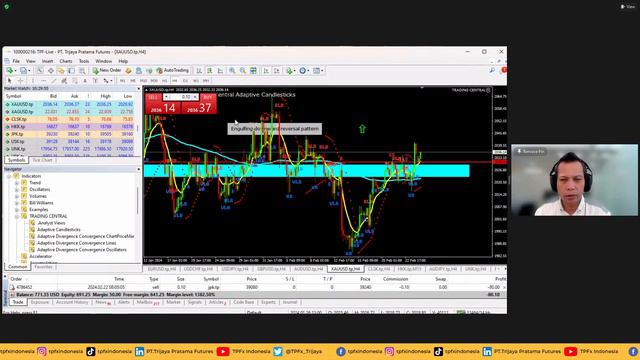This screenshot has height=360, width=640.
Task: Select the Vertical Line drawing tool
Action: 33,81
